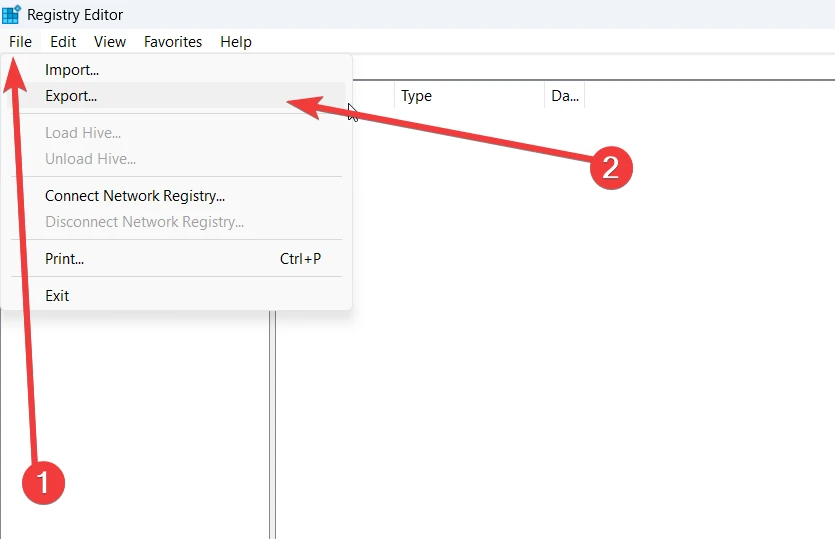Click the Registry Editor app icon

click(11, 14)
